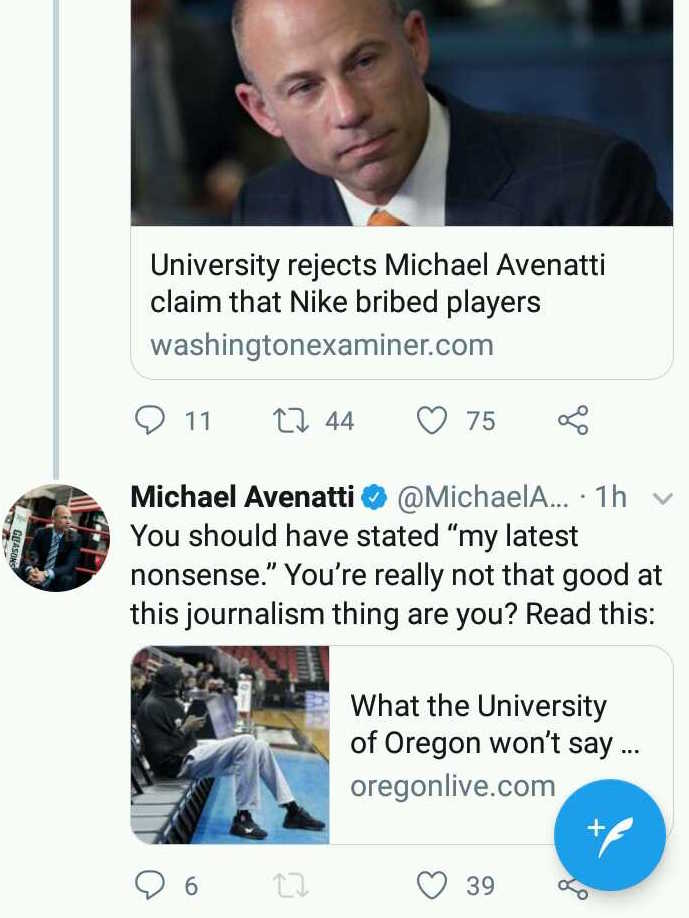Open "What the University of Oregon won't say" card

coord(494,725)
